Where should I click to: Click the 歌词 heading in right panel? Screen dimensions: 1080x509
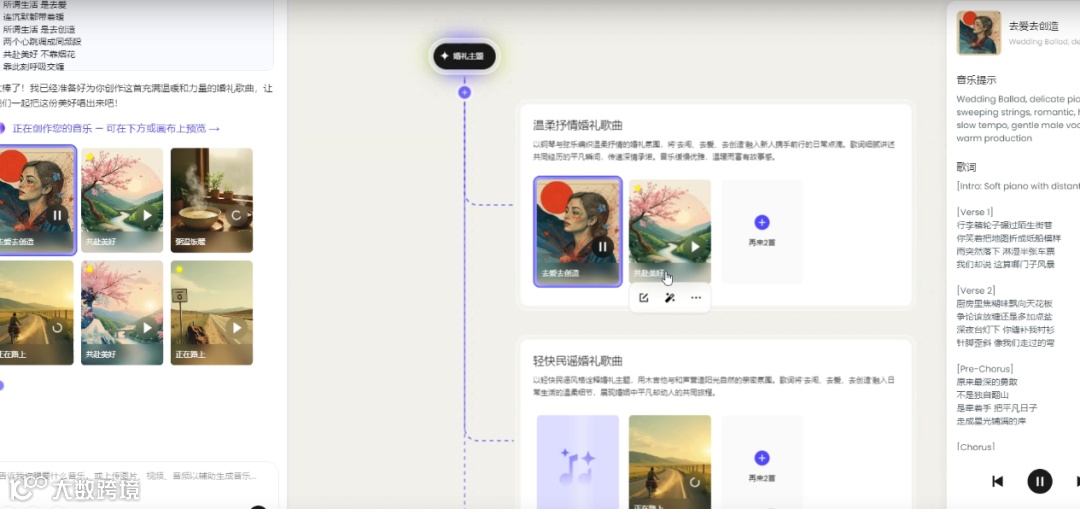(966, 167)
